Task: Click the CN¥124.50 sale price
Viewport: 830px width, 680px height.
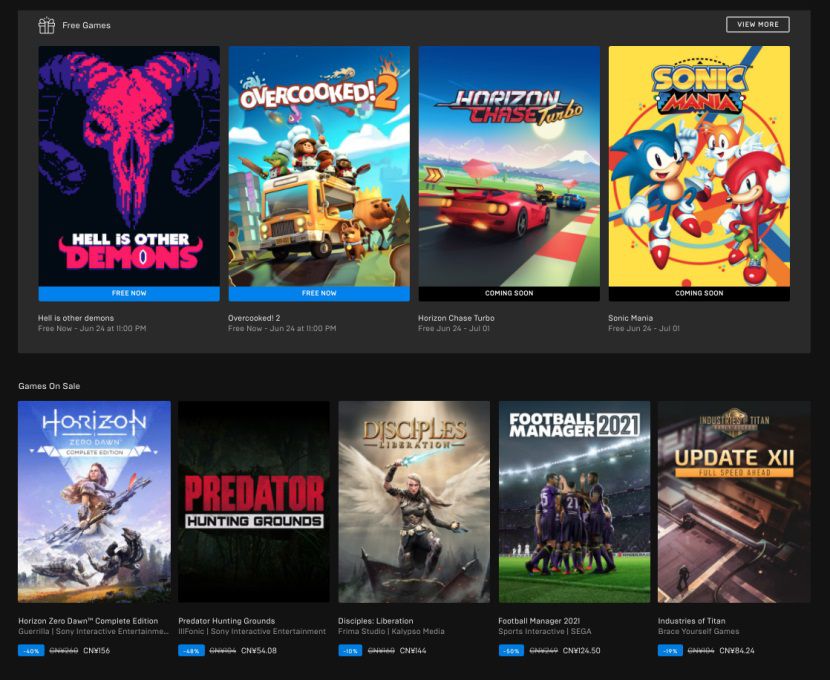Action: pyautogui.click(x=582, y=651)
